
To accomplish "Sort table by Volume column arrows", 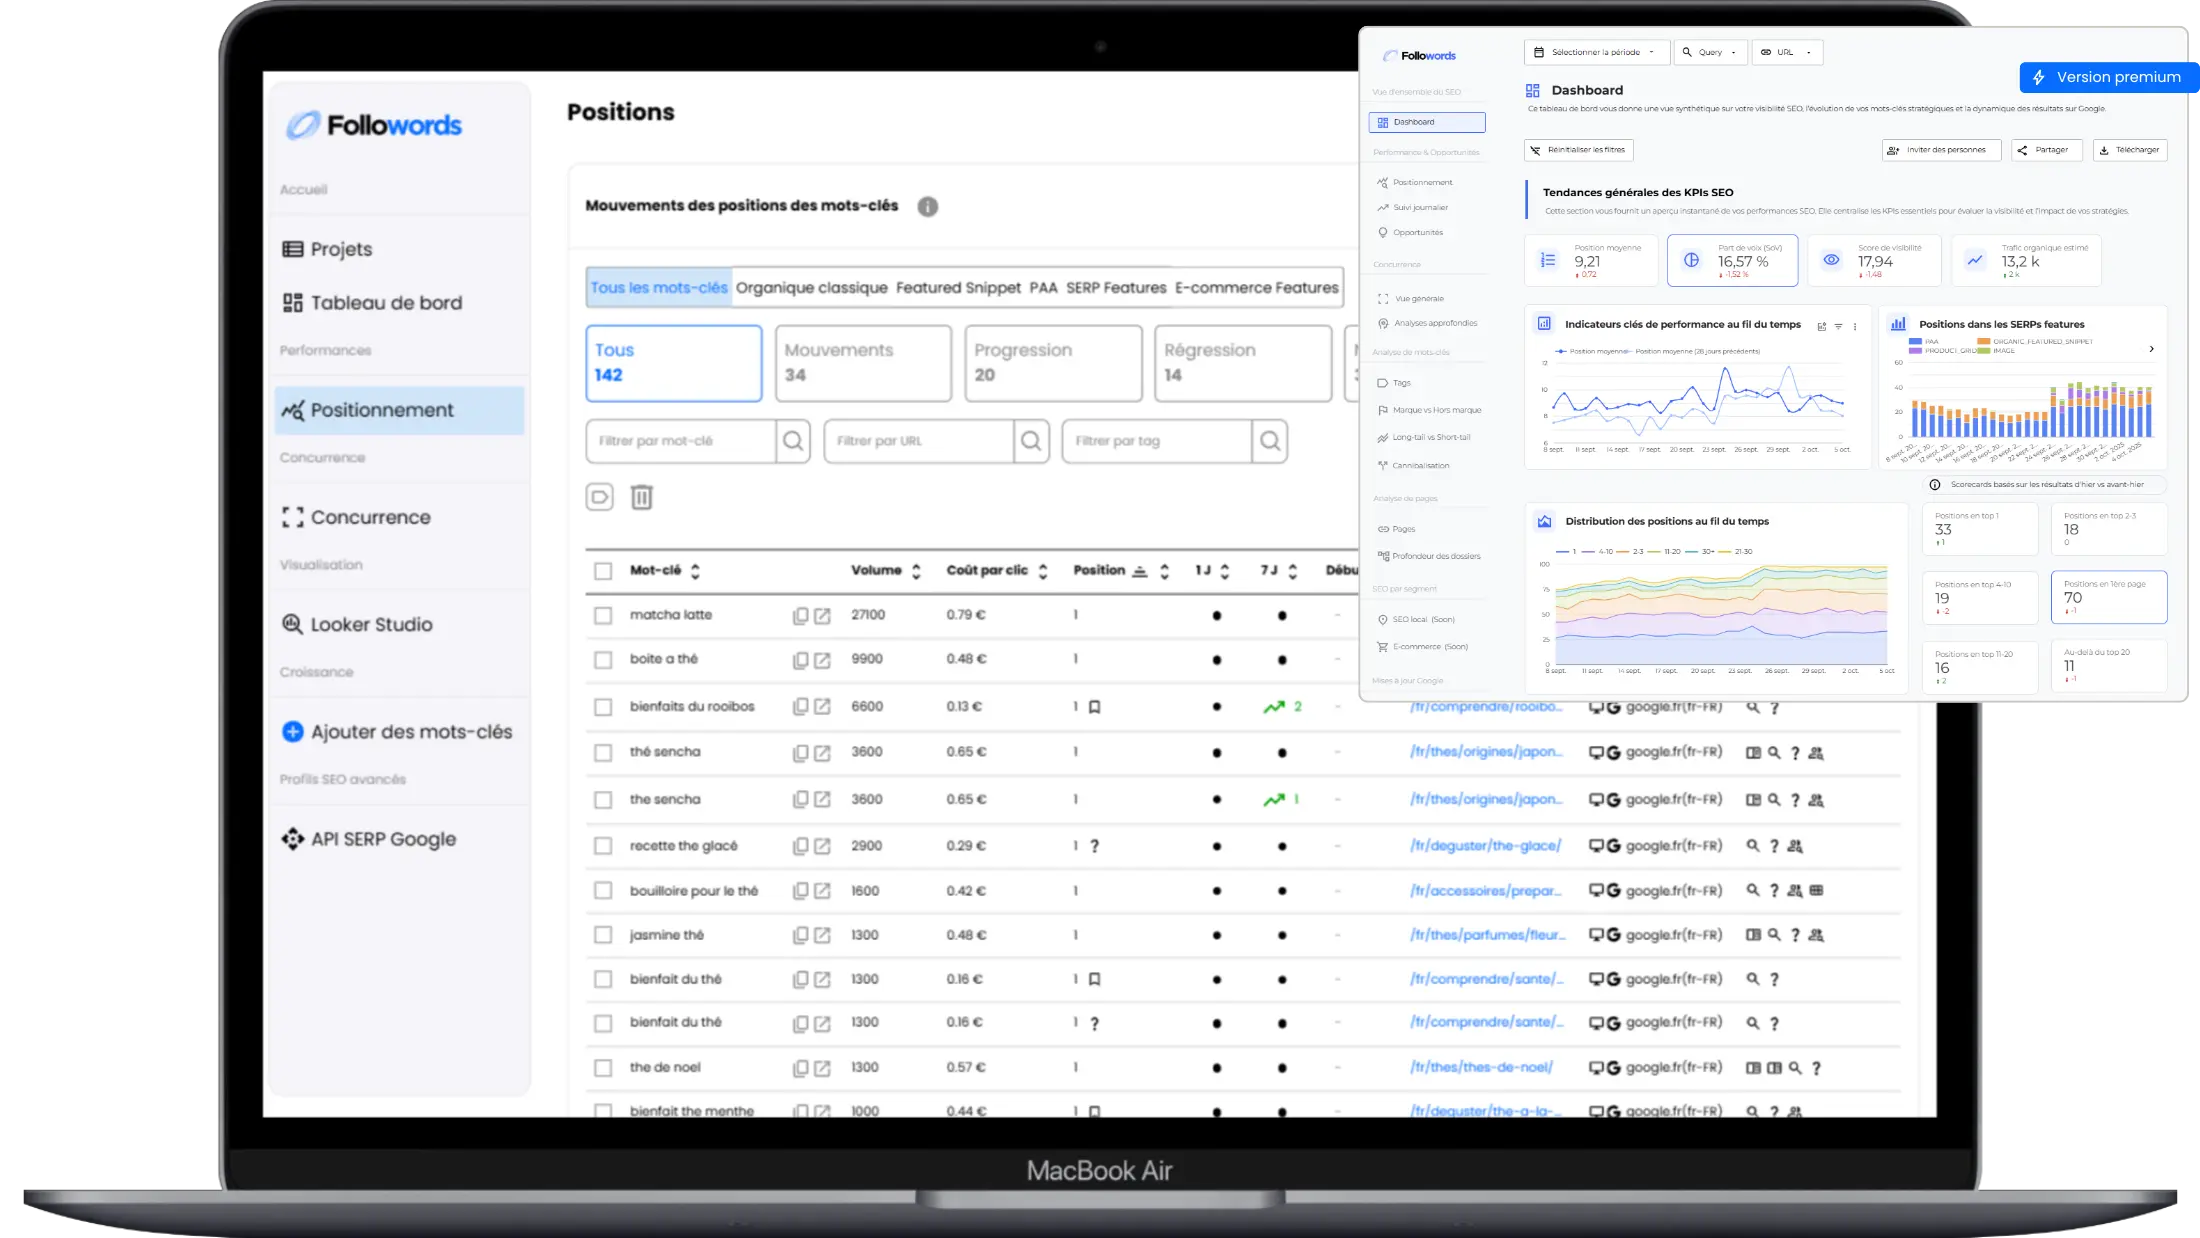I will click(x=916, y=571).
